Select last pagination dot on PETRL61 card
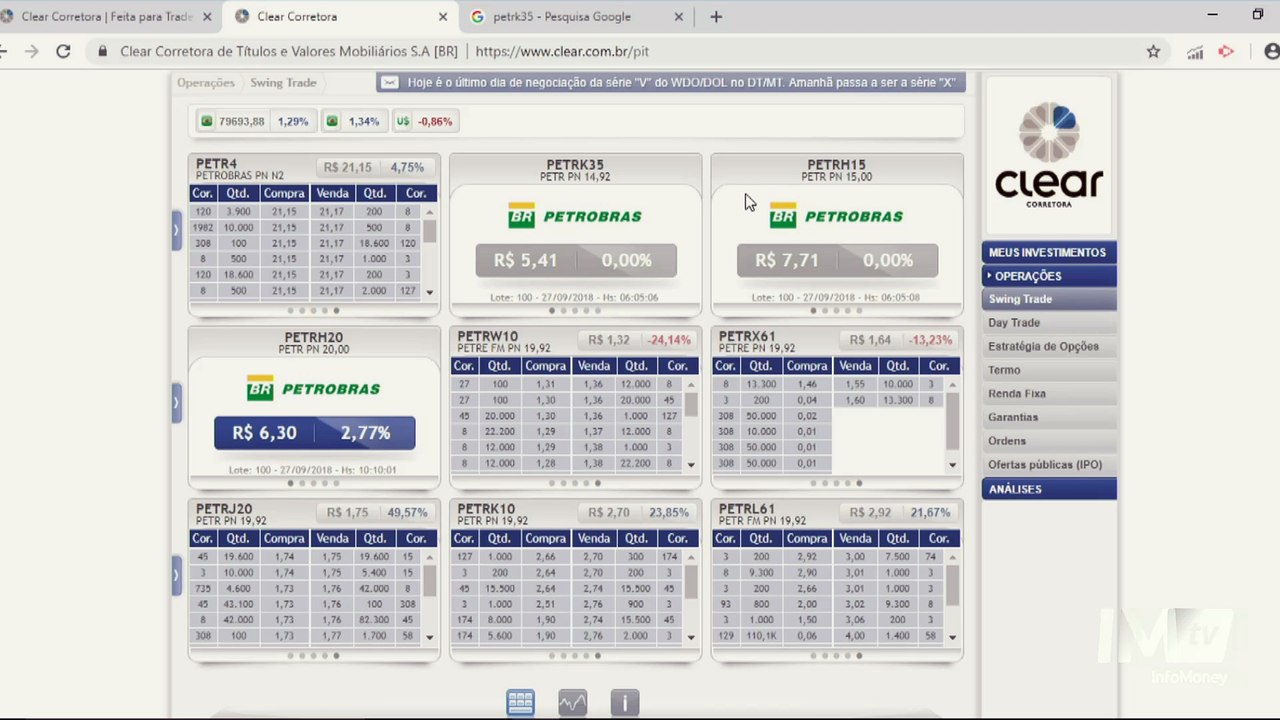 (859, 656)
